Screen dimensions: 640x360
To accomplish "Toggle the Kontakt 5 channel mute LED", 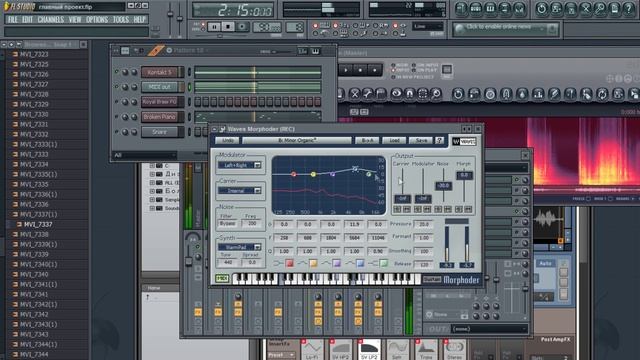I will coord(117,72).
